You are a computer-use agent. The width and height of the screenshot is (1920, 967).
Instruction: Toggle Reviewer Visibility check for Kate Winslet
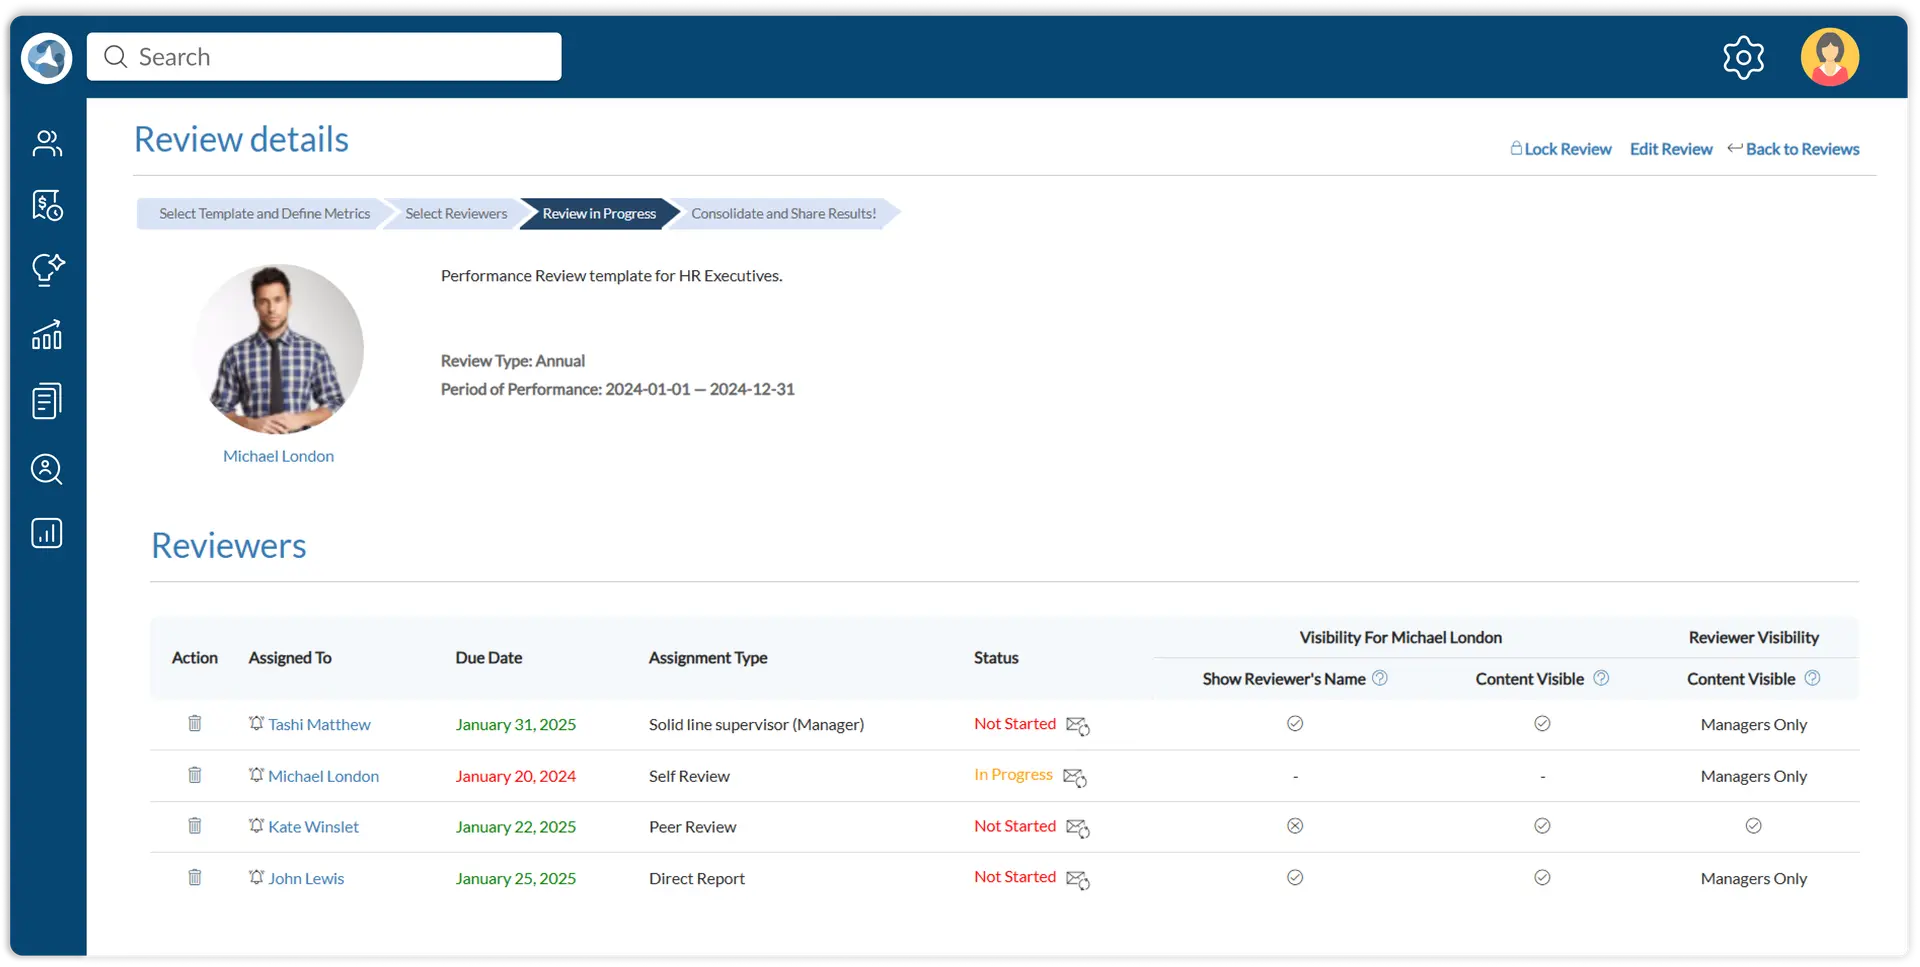click(x=1753, y=826)
